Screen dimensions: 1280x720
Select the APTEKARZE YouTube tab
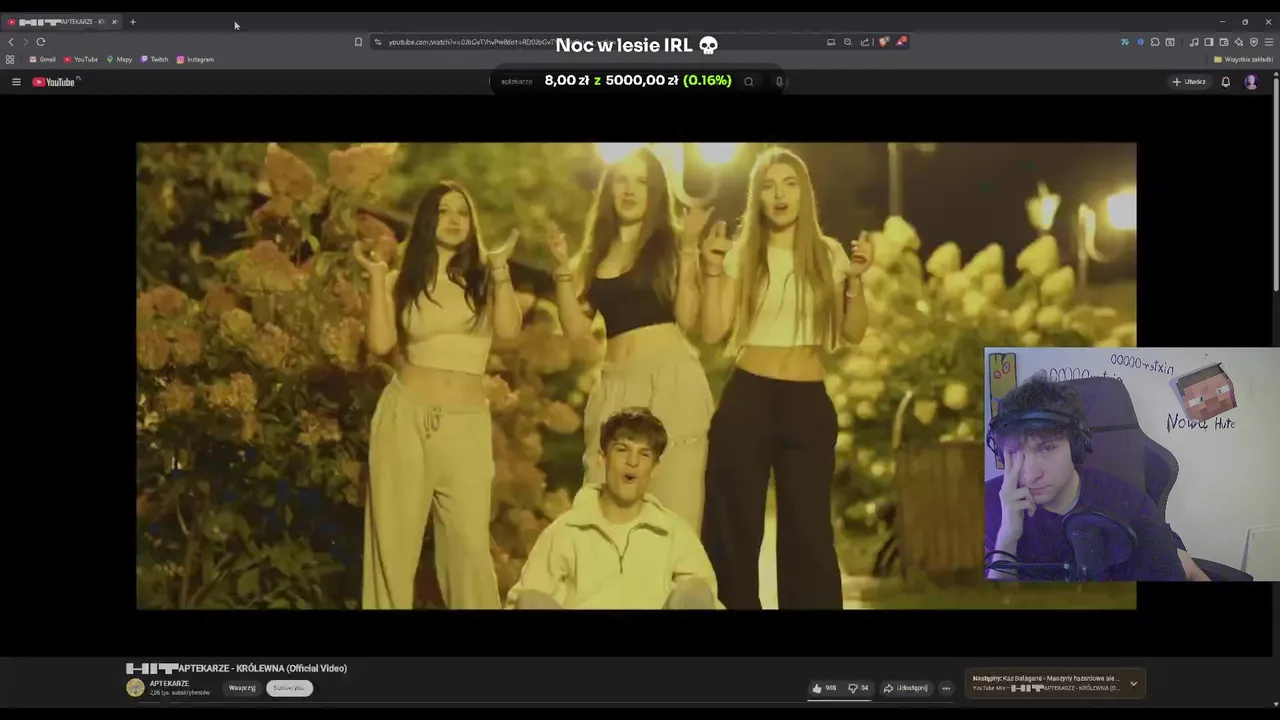coord(62,22)
